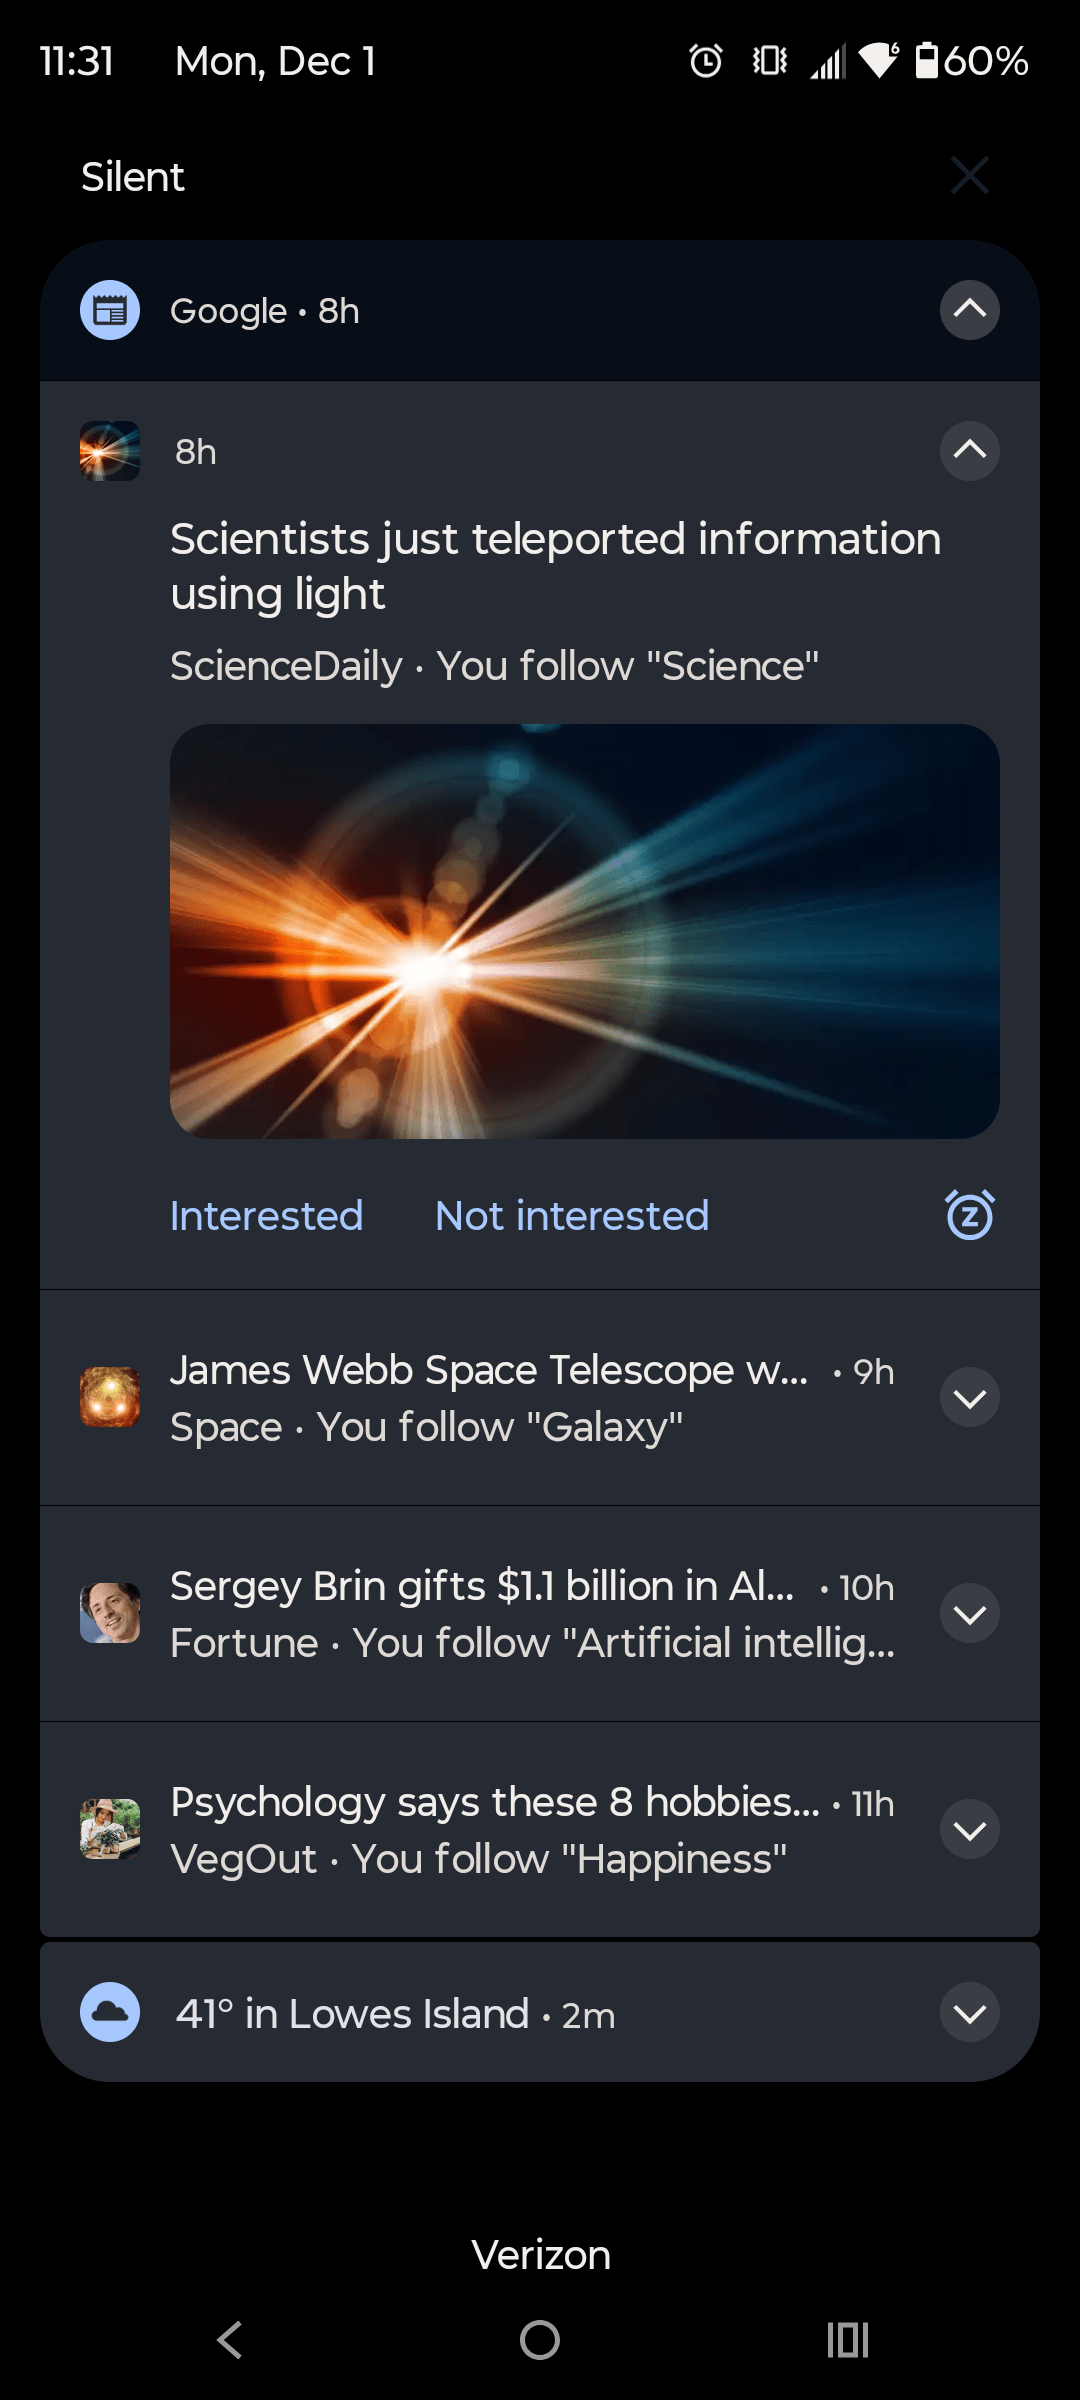Tap the vibrate mode status icon
The width and height of the screenshot is (1080, 2400).
[769, 61]
